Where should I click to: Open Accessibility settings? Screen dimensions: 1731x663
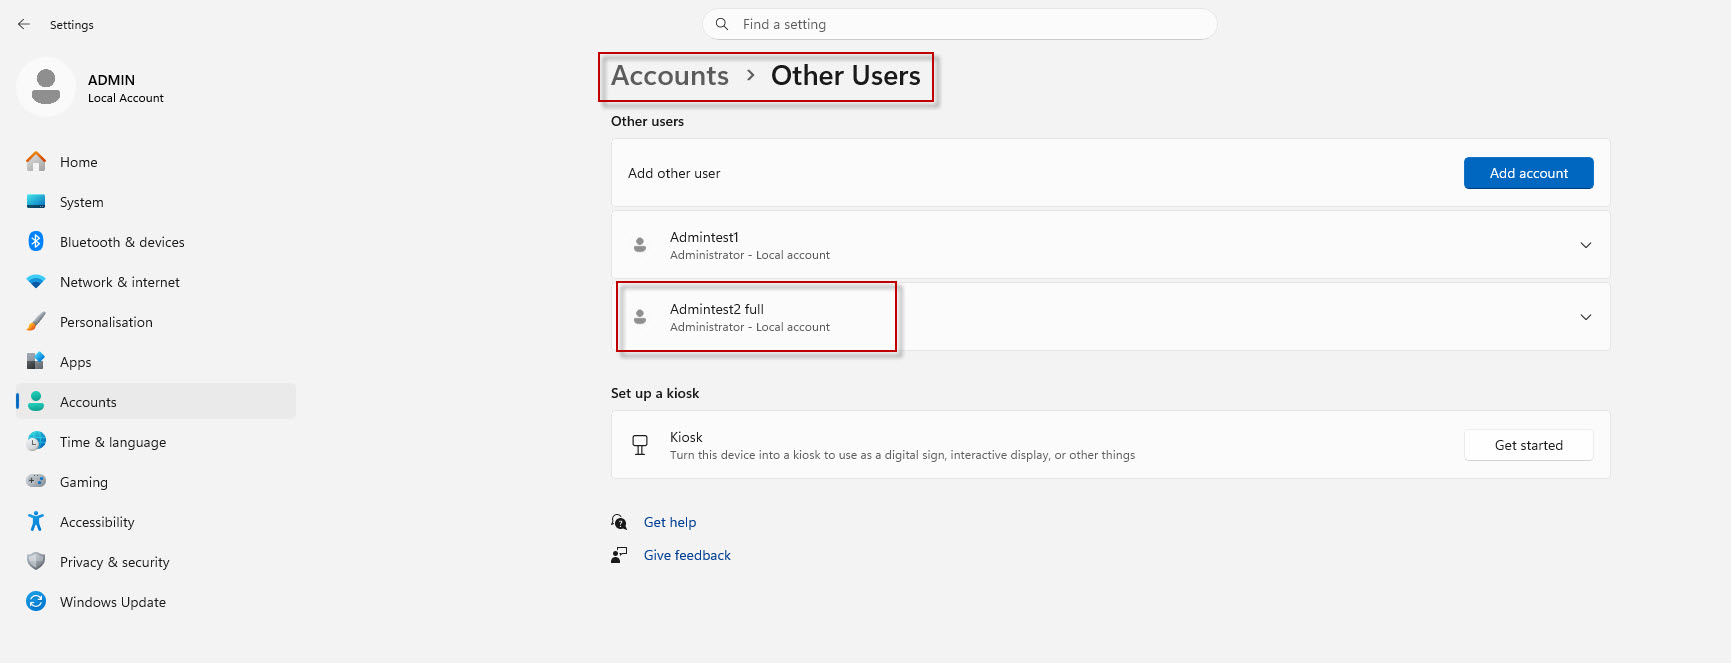click(156, 521)
